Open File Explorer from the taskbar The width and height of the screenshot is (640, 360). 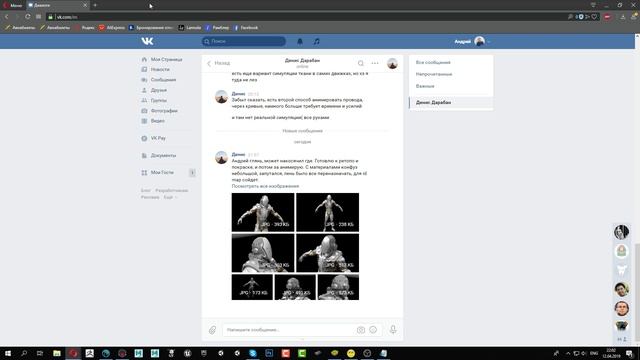[x=57, y=353]
